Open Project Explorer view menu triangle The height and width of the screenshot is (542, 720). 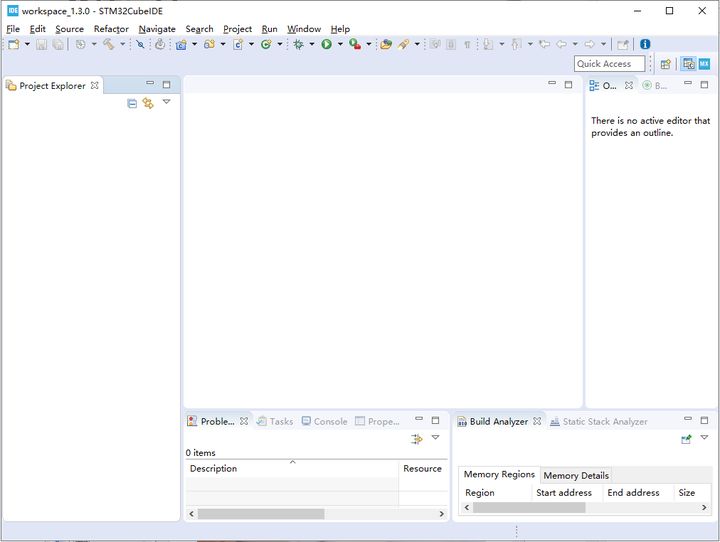(x=167, y=102)
